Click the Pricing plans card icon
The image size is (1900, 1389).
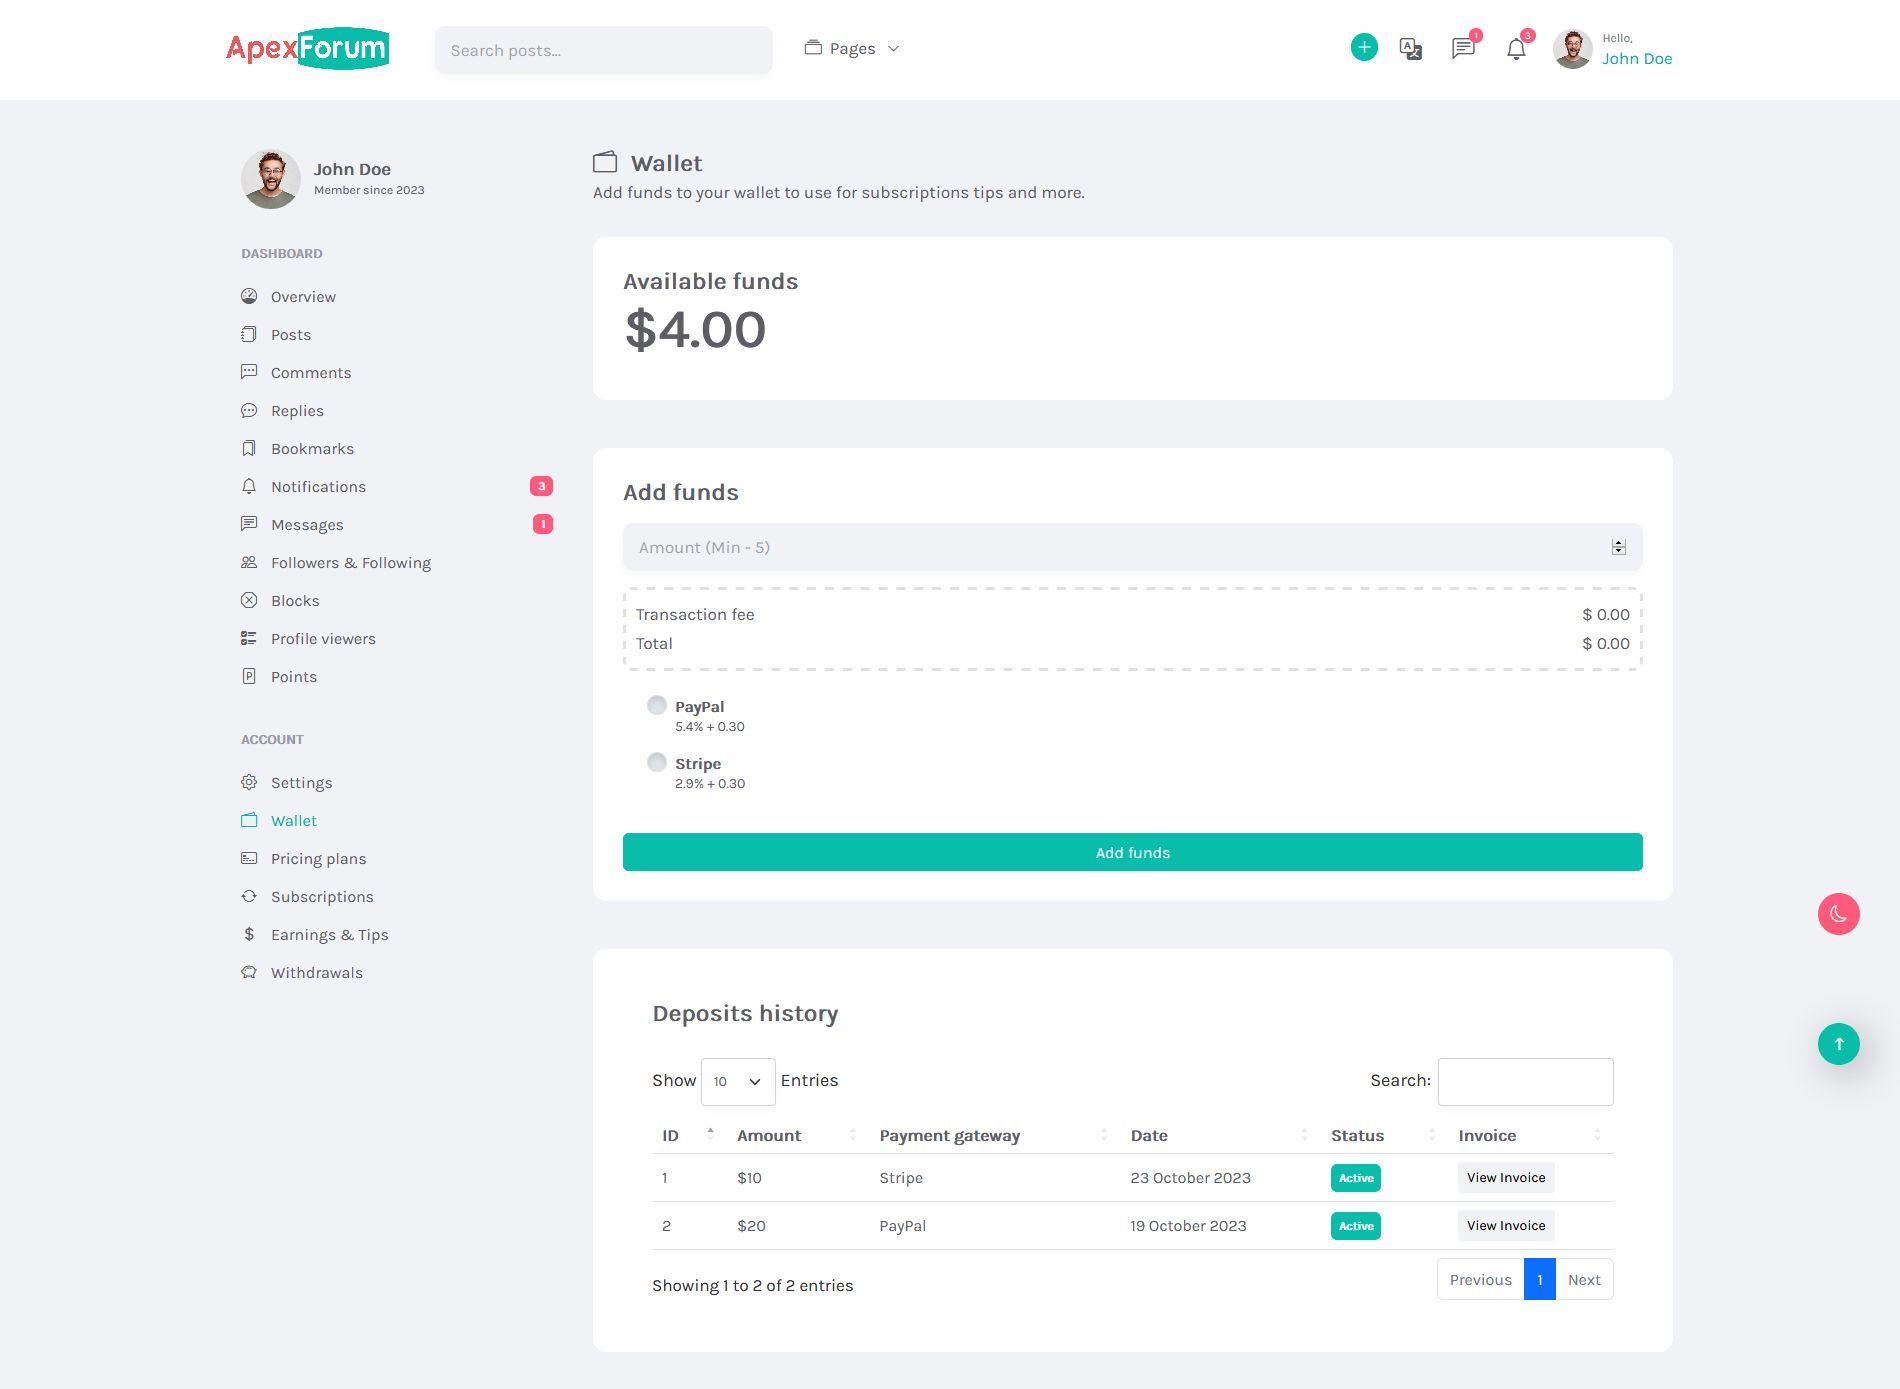click(x=249, y=858)
